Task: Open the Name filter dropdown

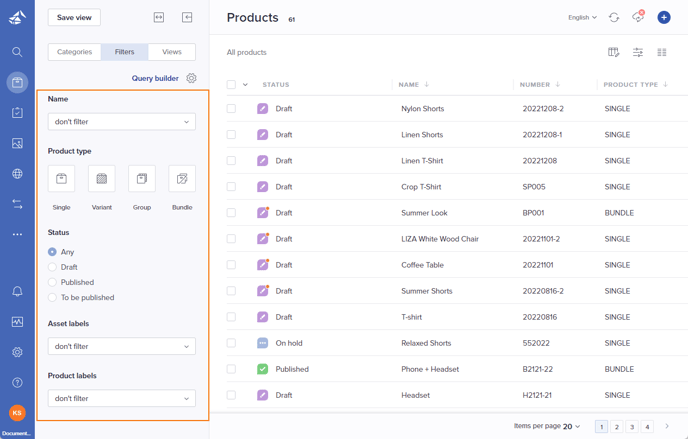Action: (x=121, y=122)
